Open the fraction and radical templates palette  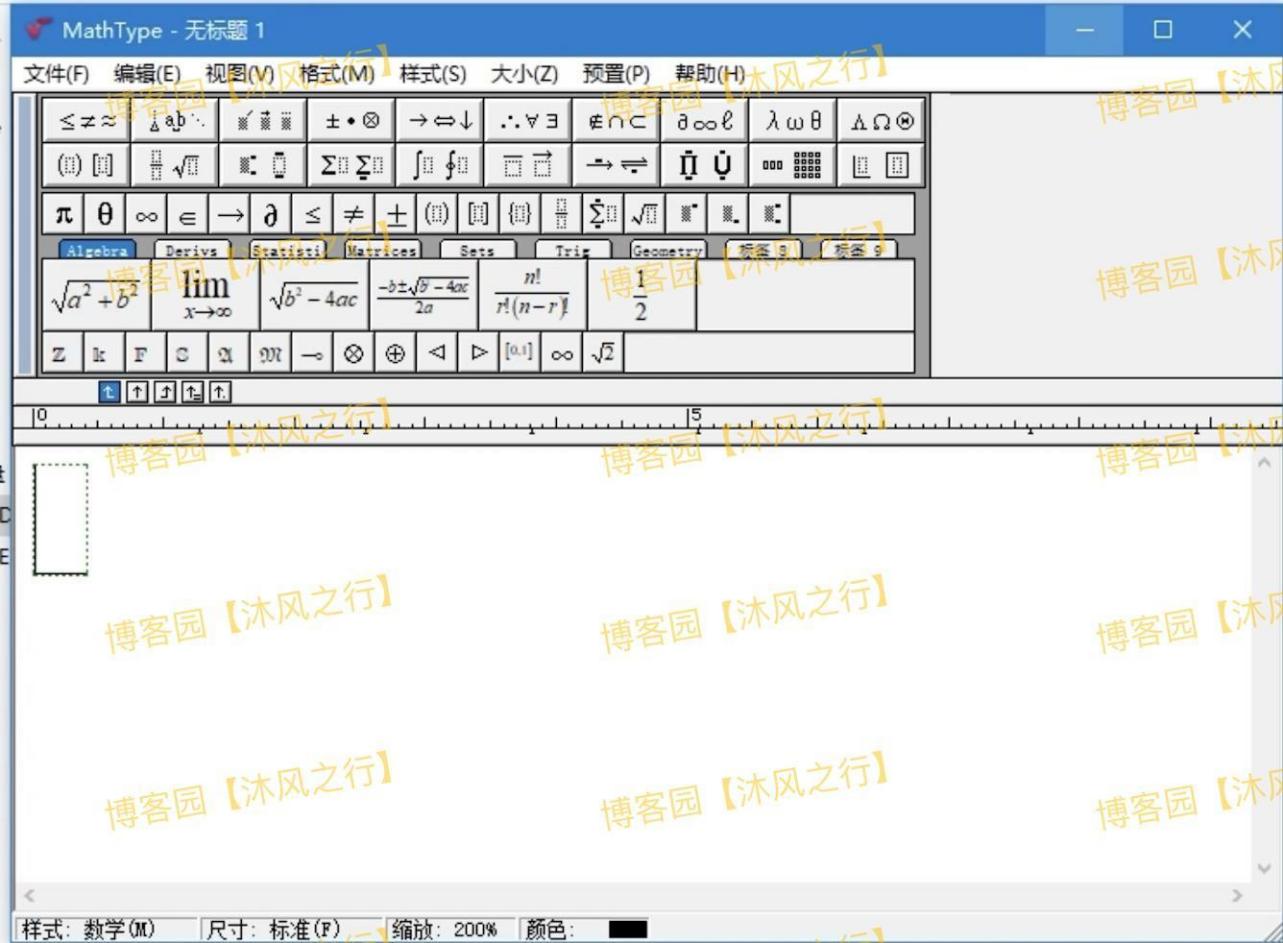(175, 165)
